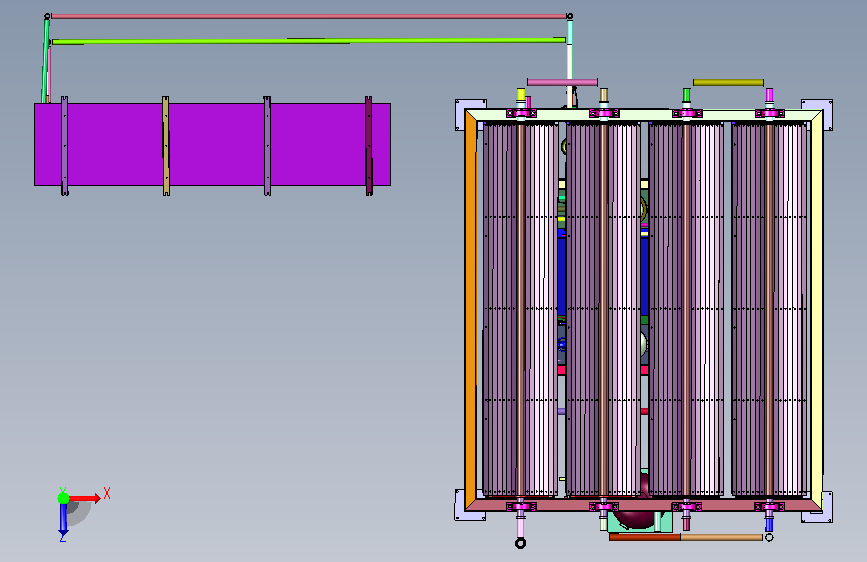Select the large magenta rectangular panel
Screen dimensions: 867x562
[212, 144]
